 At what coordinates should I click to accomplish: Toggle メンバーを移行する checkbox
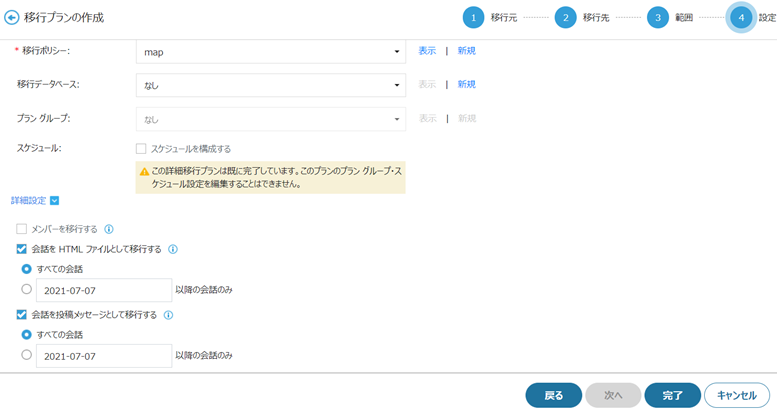[21, 229]
